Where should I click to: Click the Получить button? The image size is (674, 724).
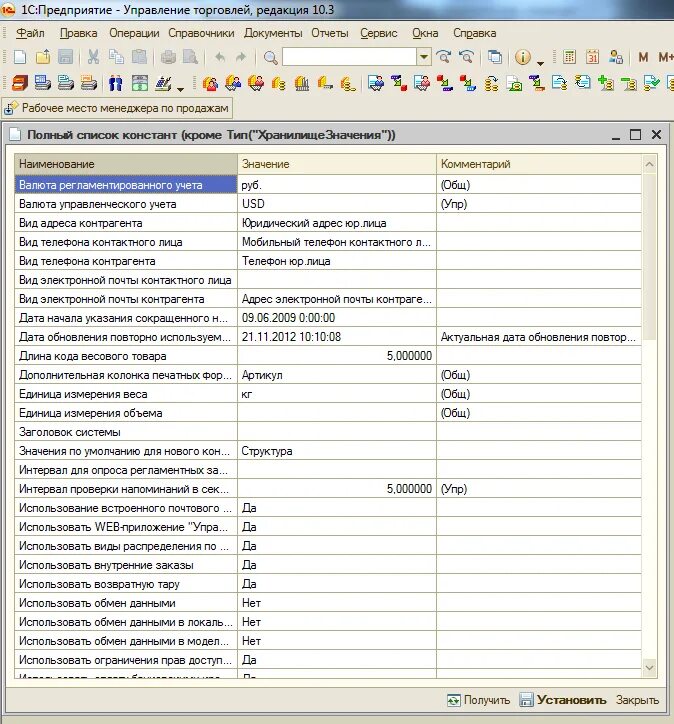[478, 700]
